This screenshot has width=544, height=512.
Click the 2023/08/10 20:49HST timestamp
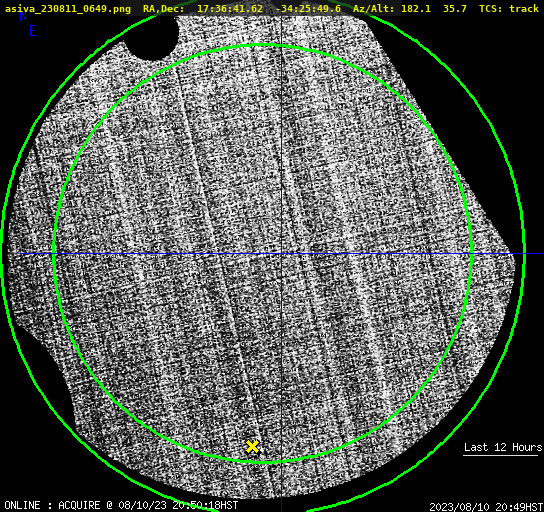(x=486, y=507)
